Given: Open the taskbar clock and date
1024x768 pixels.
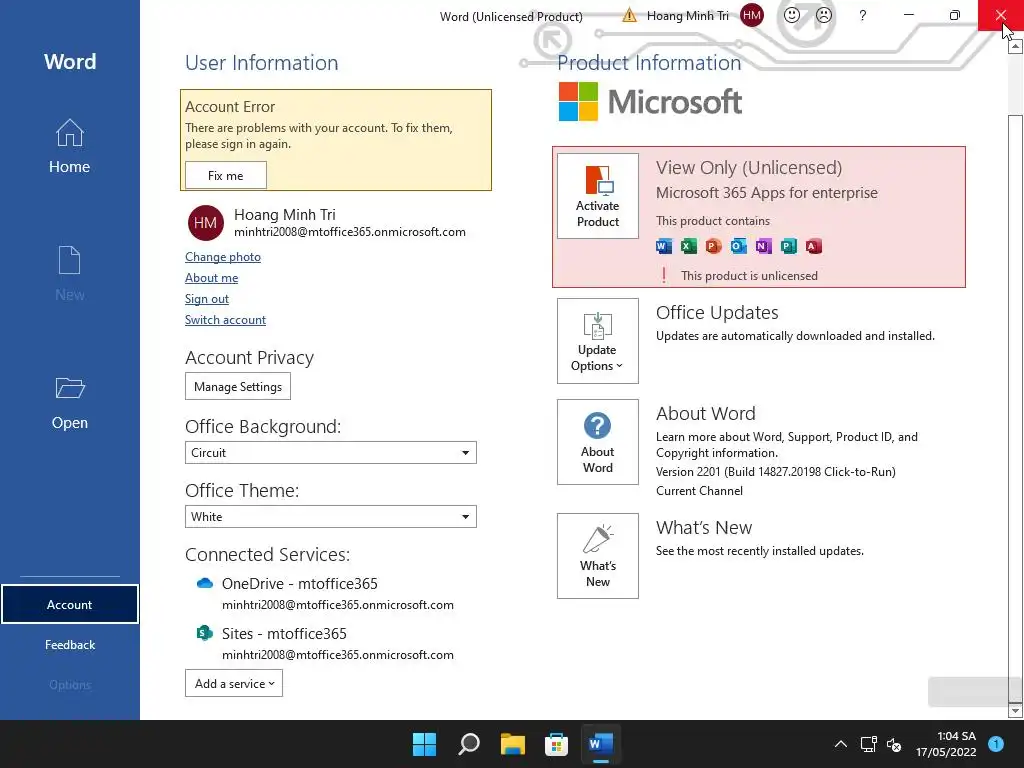Looking at the screenshot, I should click(x=946, y=744).
